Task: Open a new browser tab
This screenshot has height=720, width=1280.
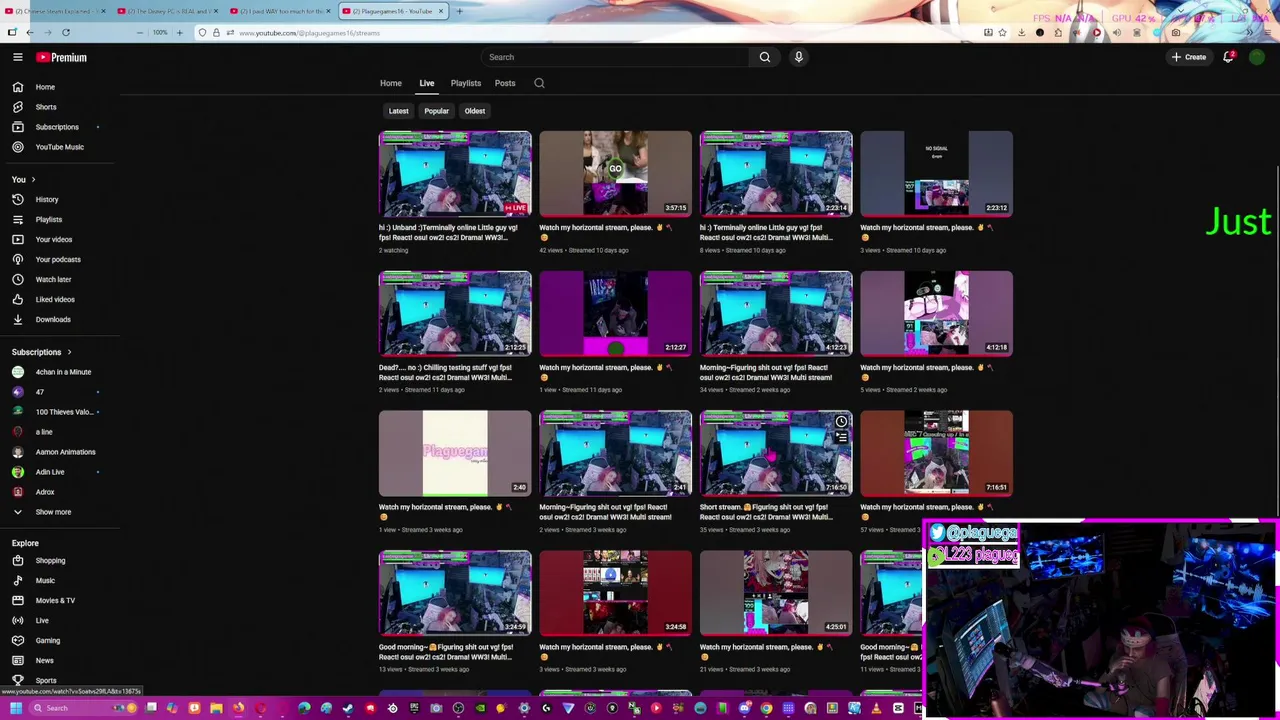Action: [459, 11]
